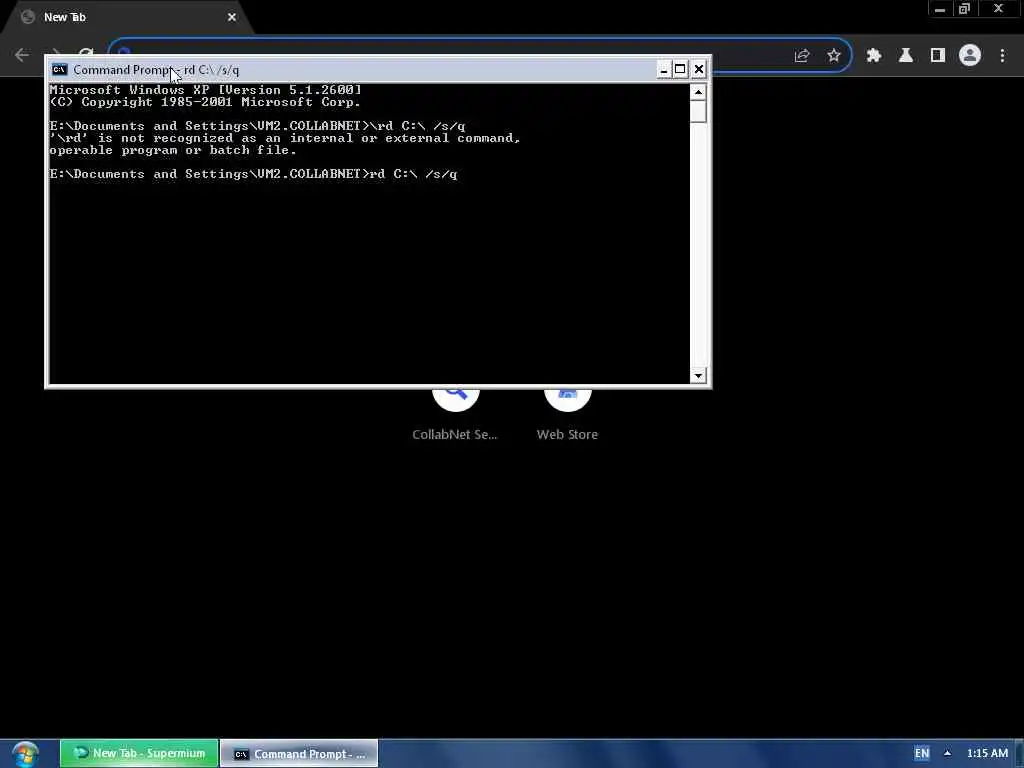The height and width of the screenshot is (768, 1024).
Task: Click the Command Prompt scroll up arrow
Action: pyautogui.click(x=698, y=92)
